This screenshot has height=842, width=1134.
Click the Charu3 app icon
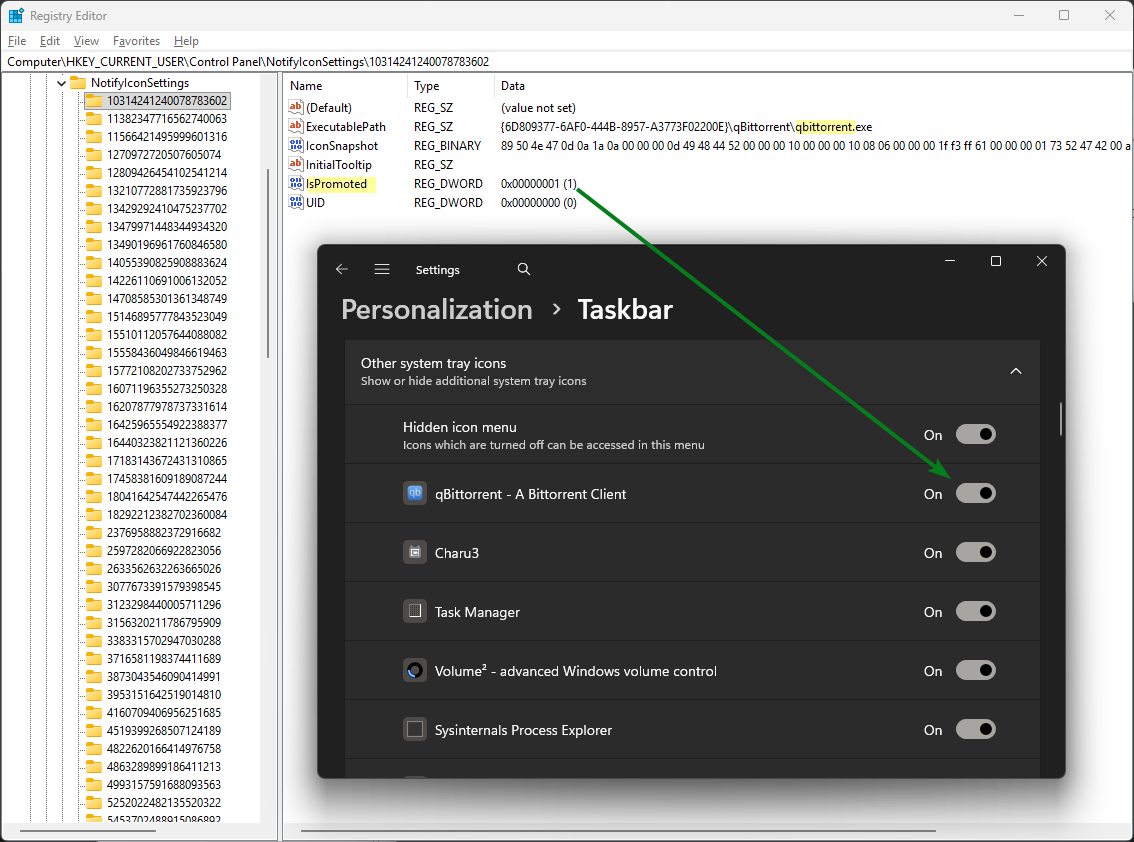pos(414,553)
